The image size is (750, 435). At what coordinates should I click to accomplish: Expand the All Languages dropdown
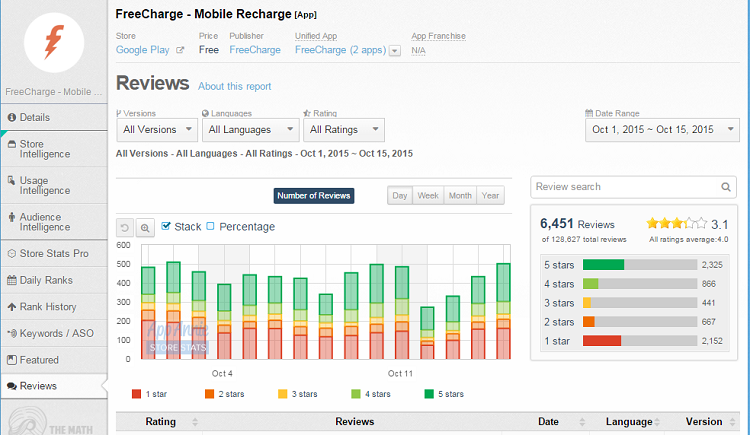pos(250,129)
